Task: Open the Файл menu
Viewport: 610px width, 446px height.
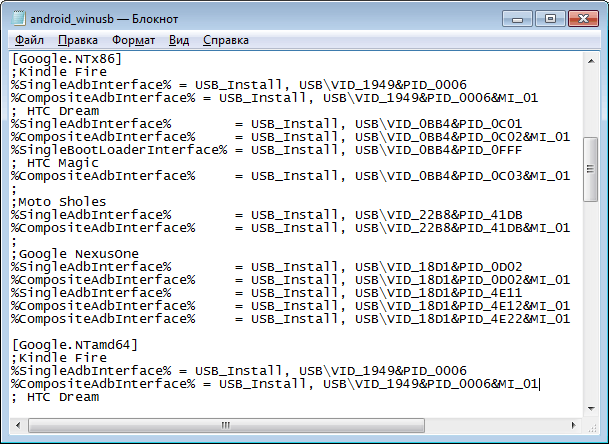Action: pyautogui.click(x=29, y=40)
